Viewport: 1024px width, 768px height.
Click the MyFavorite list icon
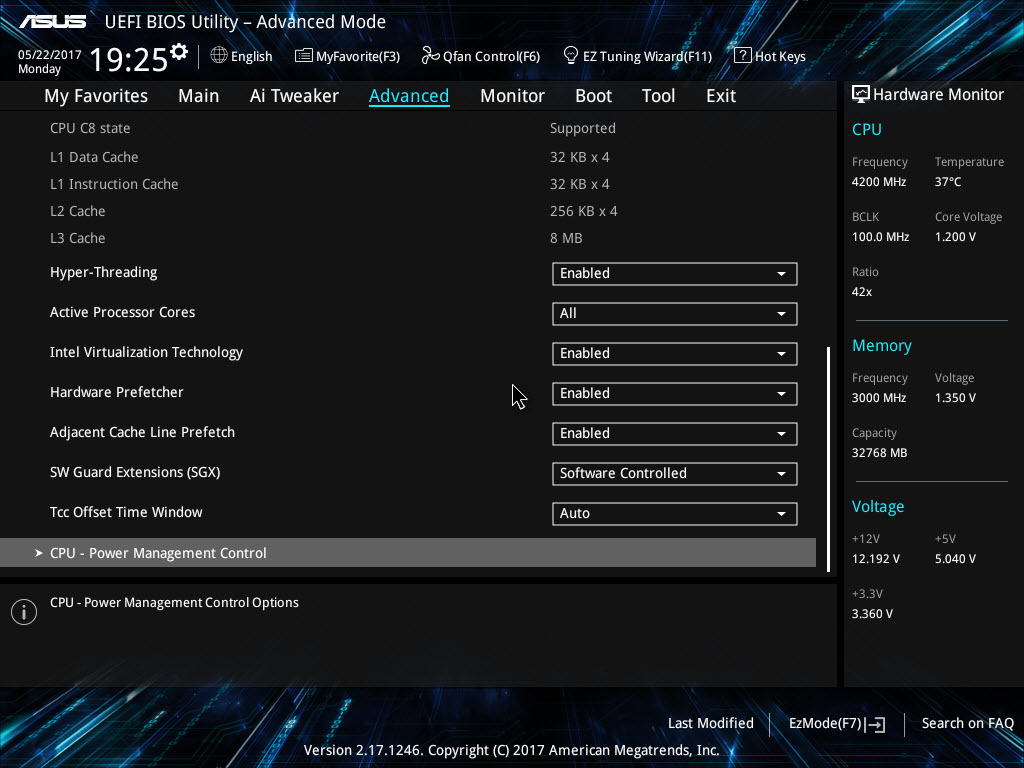pyautogui.click(x=304, y=56)
